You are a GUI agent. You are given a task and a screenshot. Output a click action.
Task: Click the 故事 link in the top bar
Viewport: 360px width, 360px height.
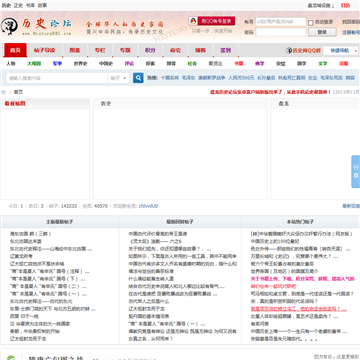[x=42, y=5]
